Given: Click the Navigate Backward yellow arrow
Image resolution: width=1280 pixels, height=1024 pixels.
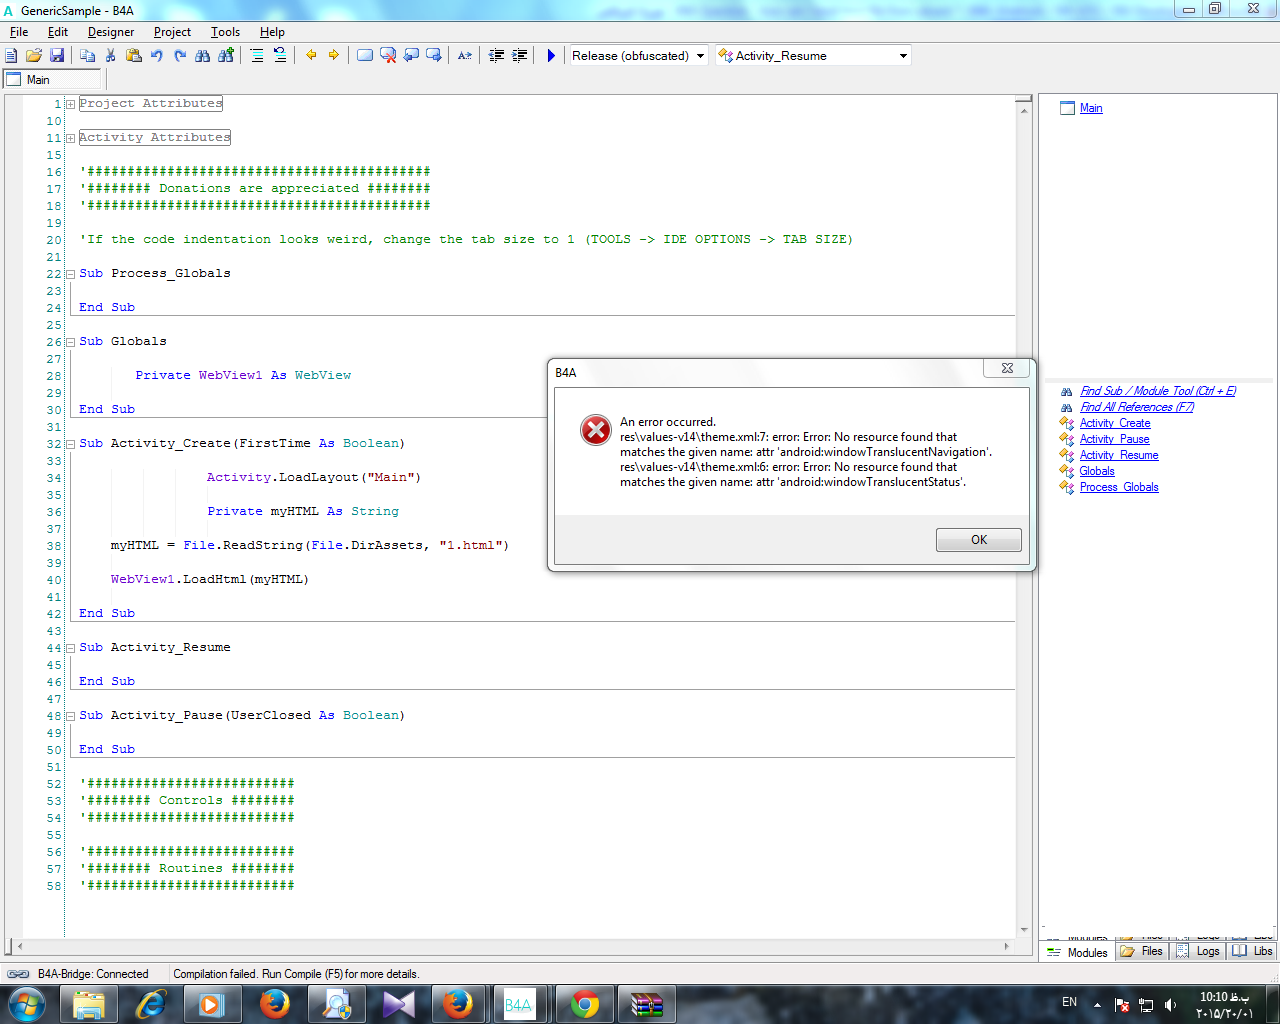Looking at the screenshot, I should coord(311,56).
